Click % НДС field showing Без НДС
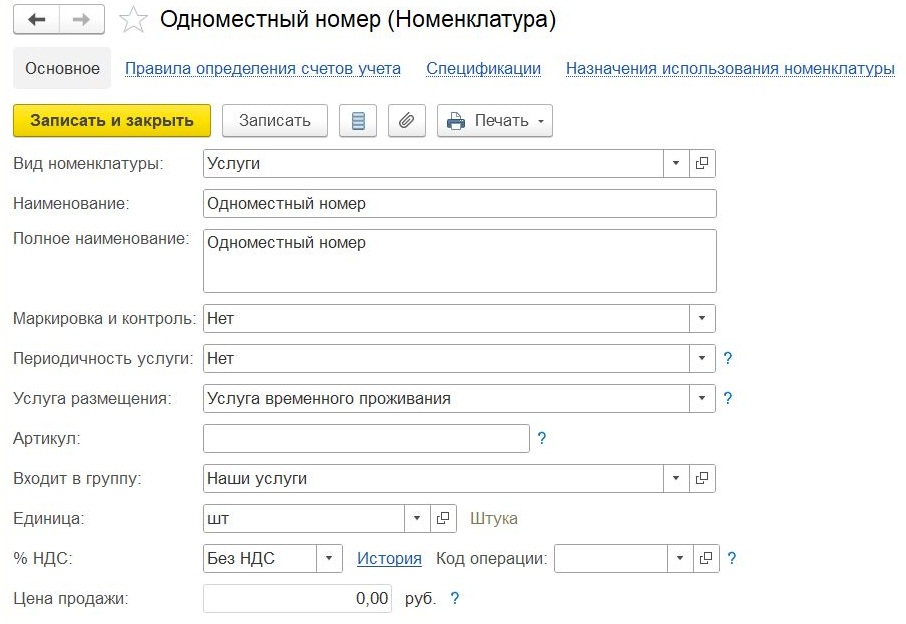 260,558
